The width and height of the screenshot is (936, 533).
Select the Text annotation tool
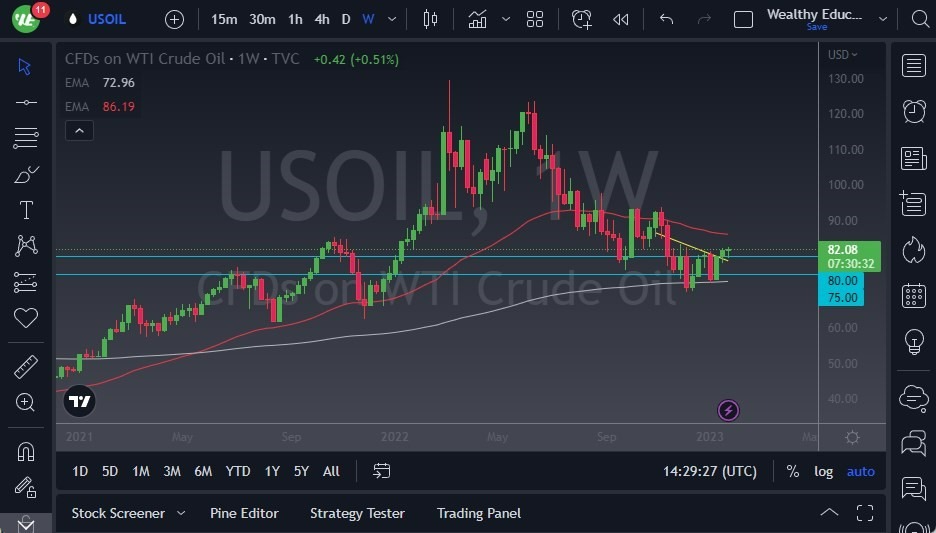(26, 210)
